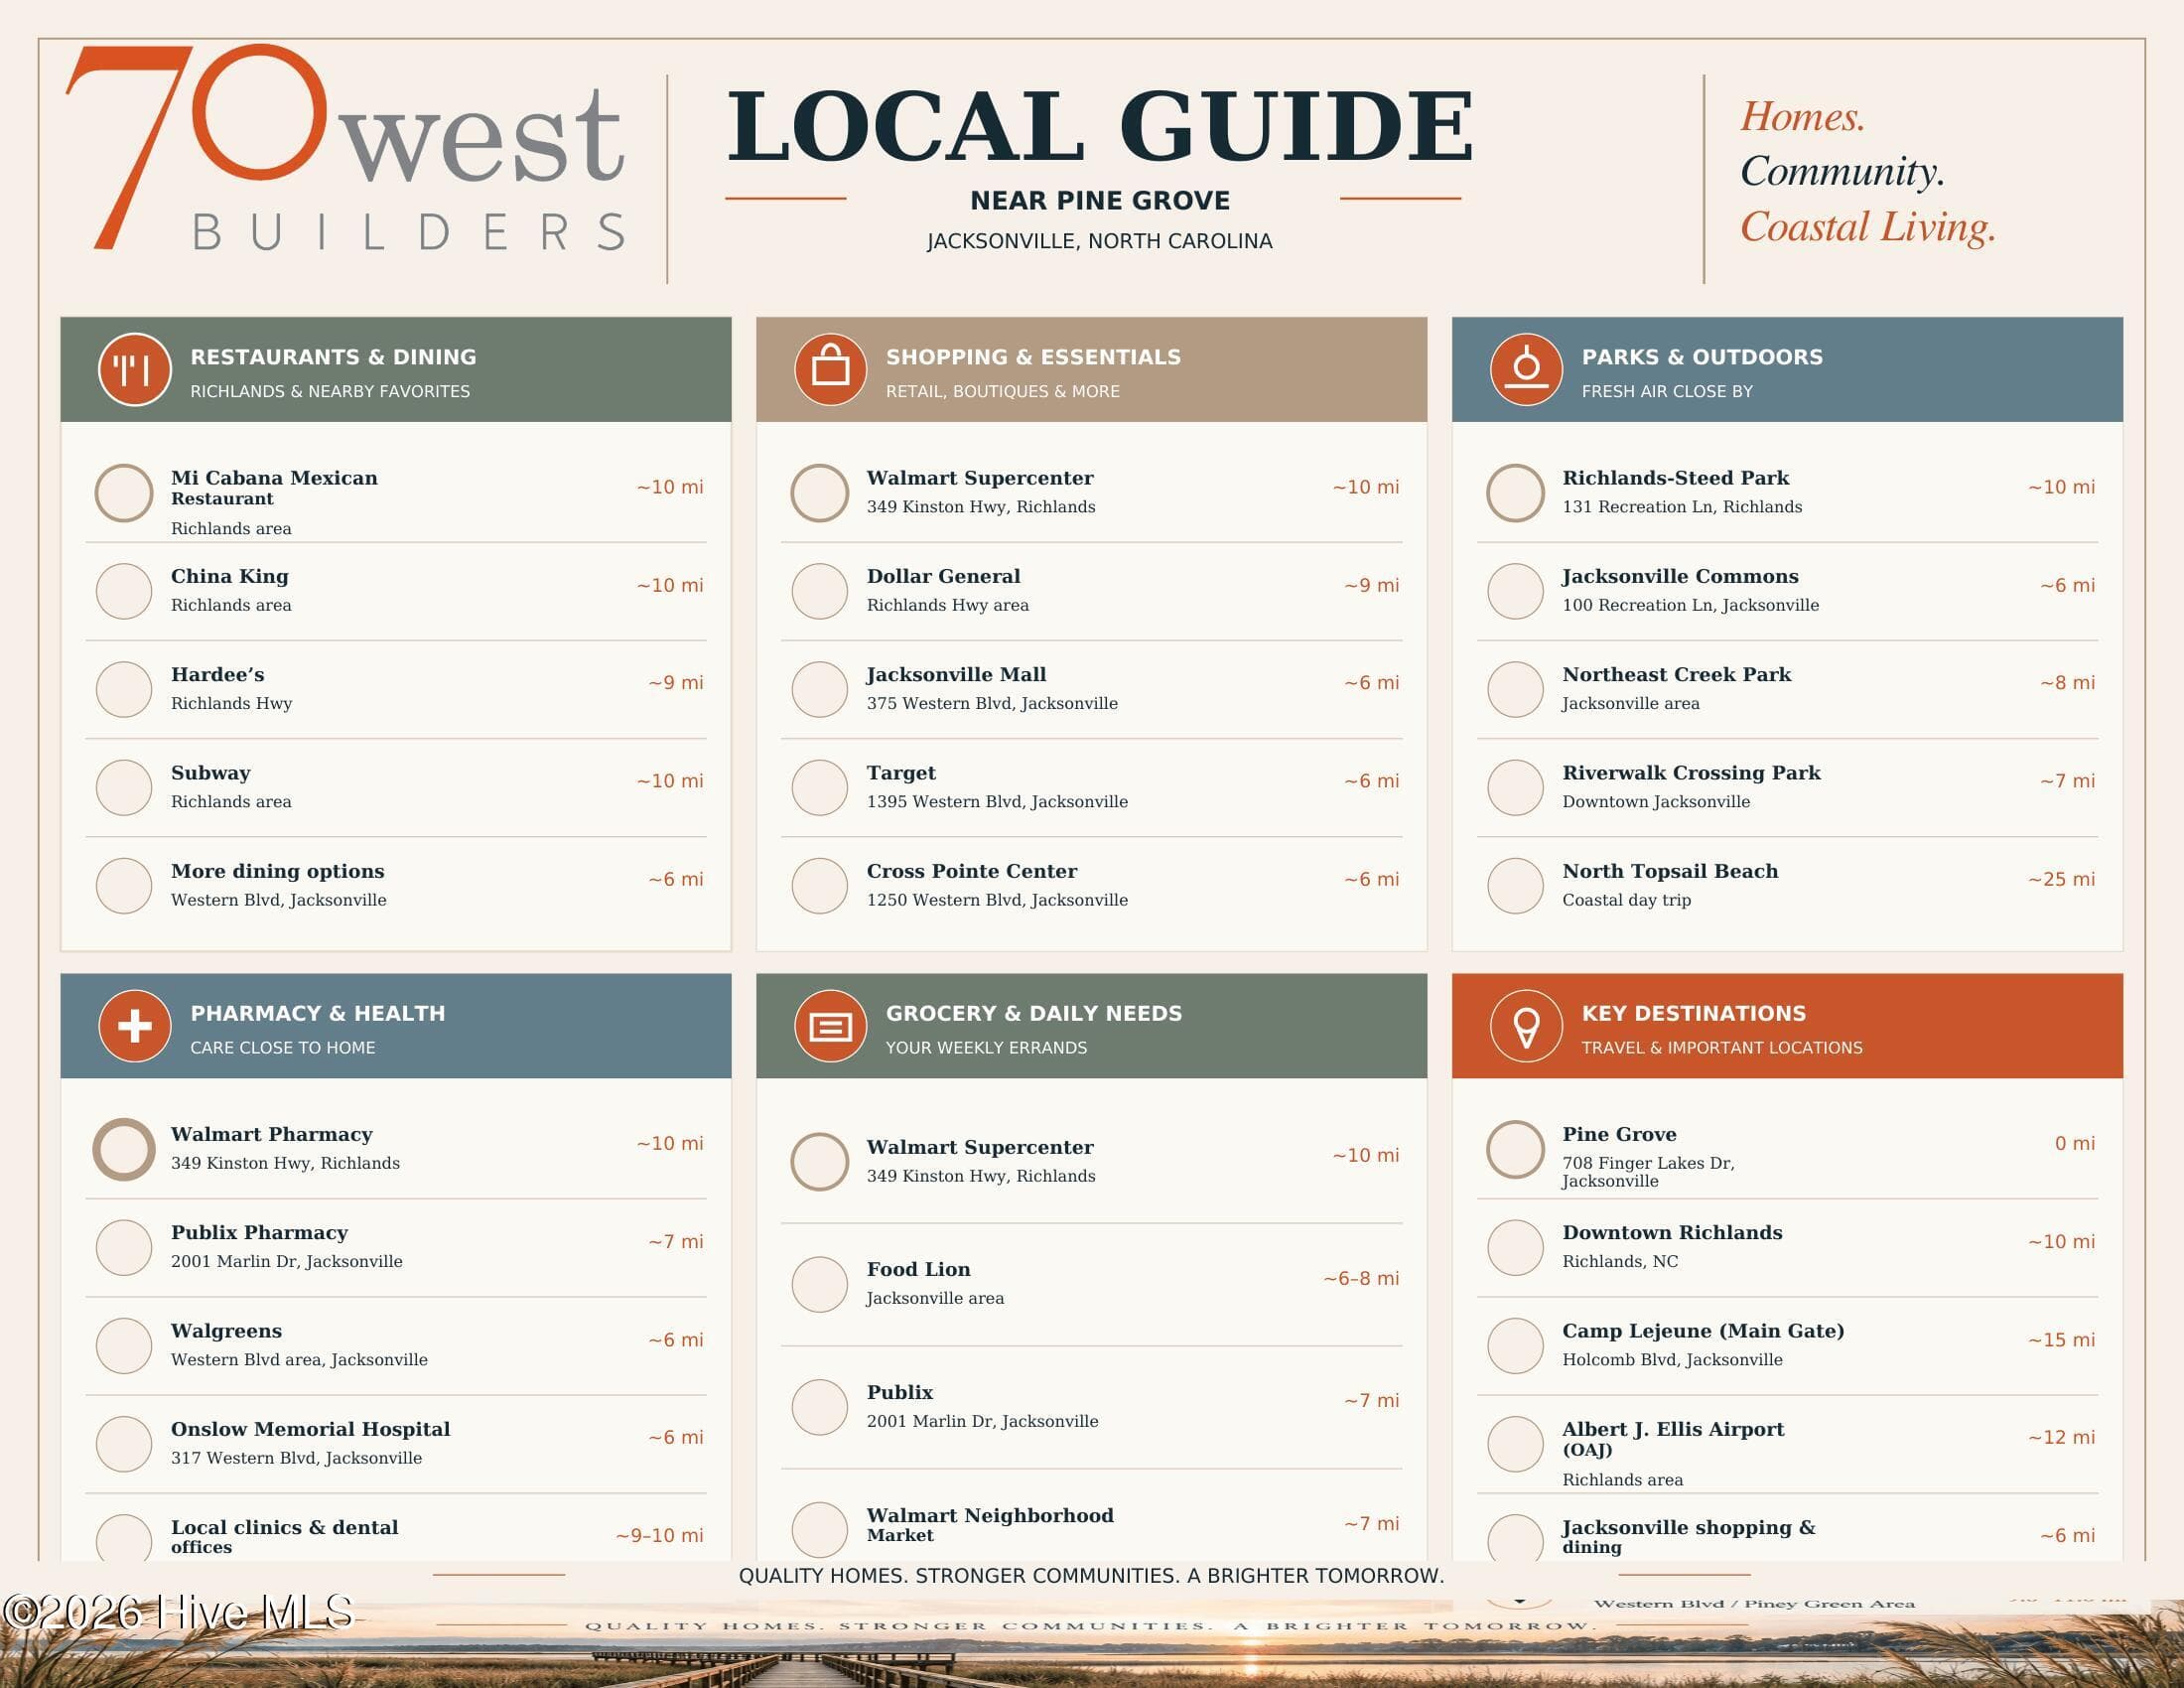Click the Parks & Outdoors icon
Viewport: 2184px width, 1688px height.
pos(1526,369)
